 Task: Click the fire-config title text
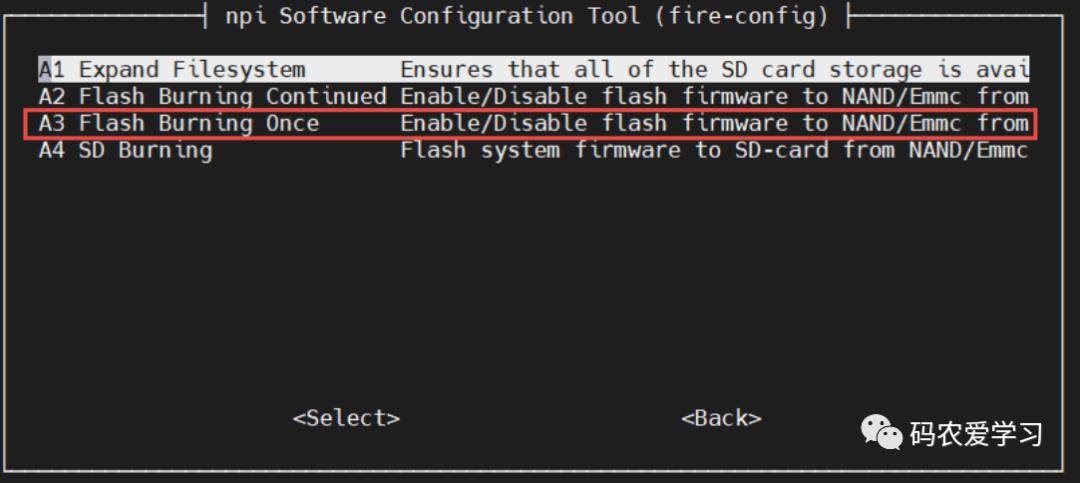pyautogui.click(x=741, y=15)
